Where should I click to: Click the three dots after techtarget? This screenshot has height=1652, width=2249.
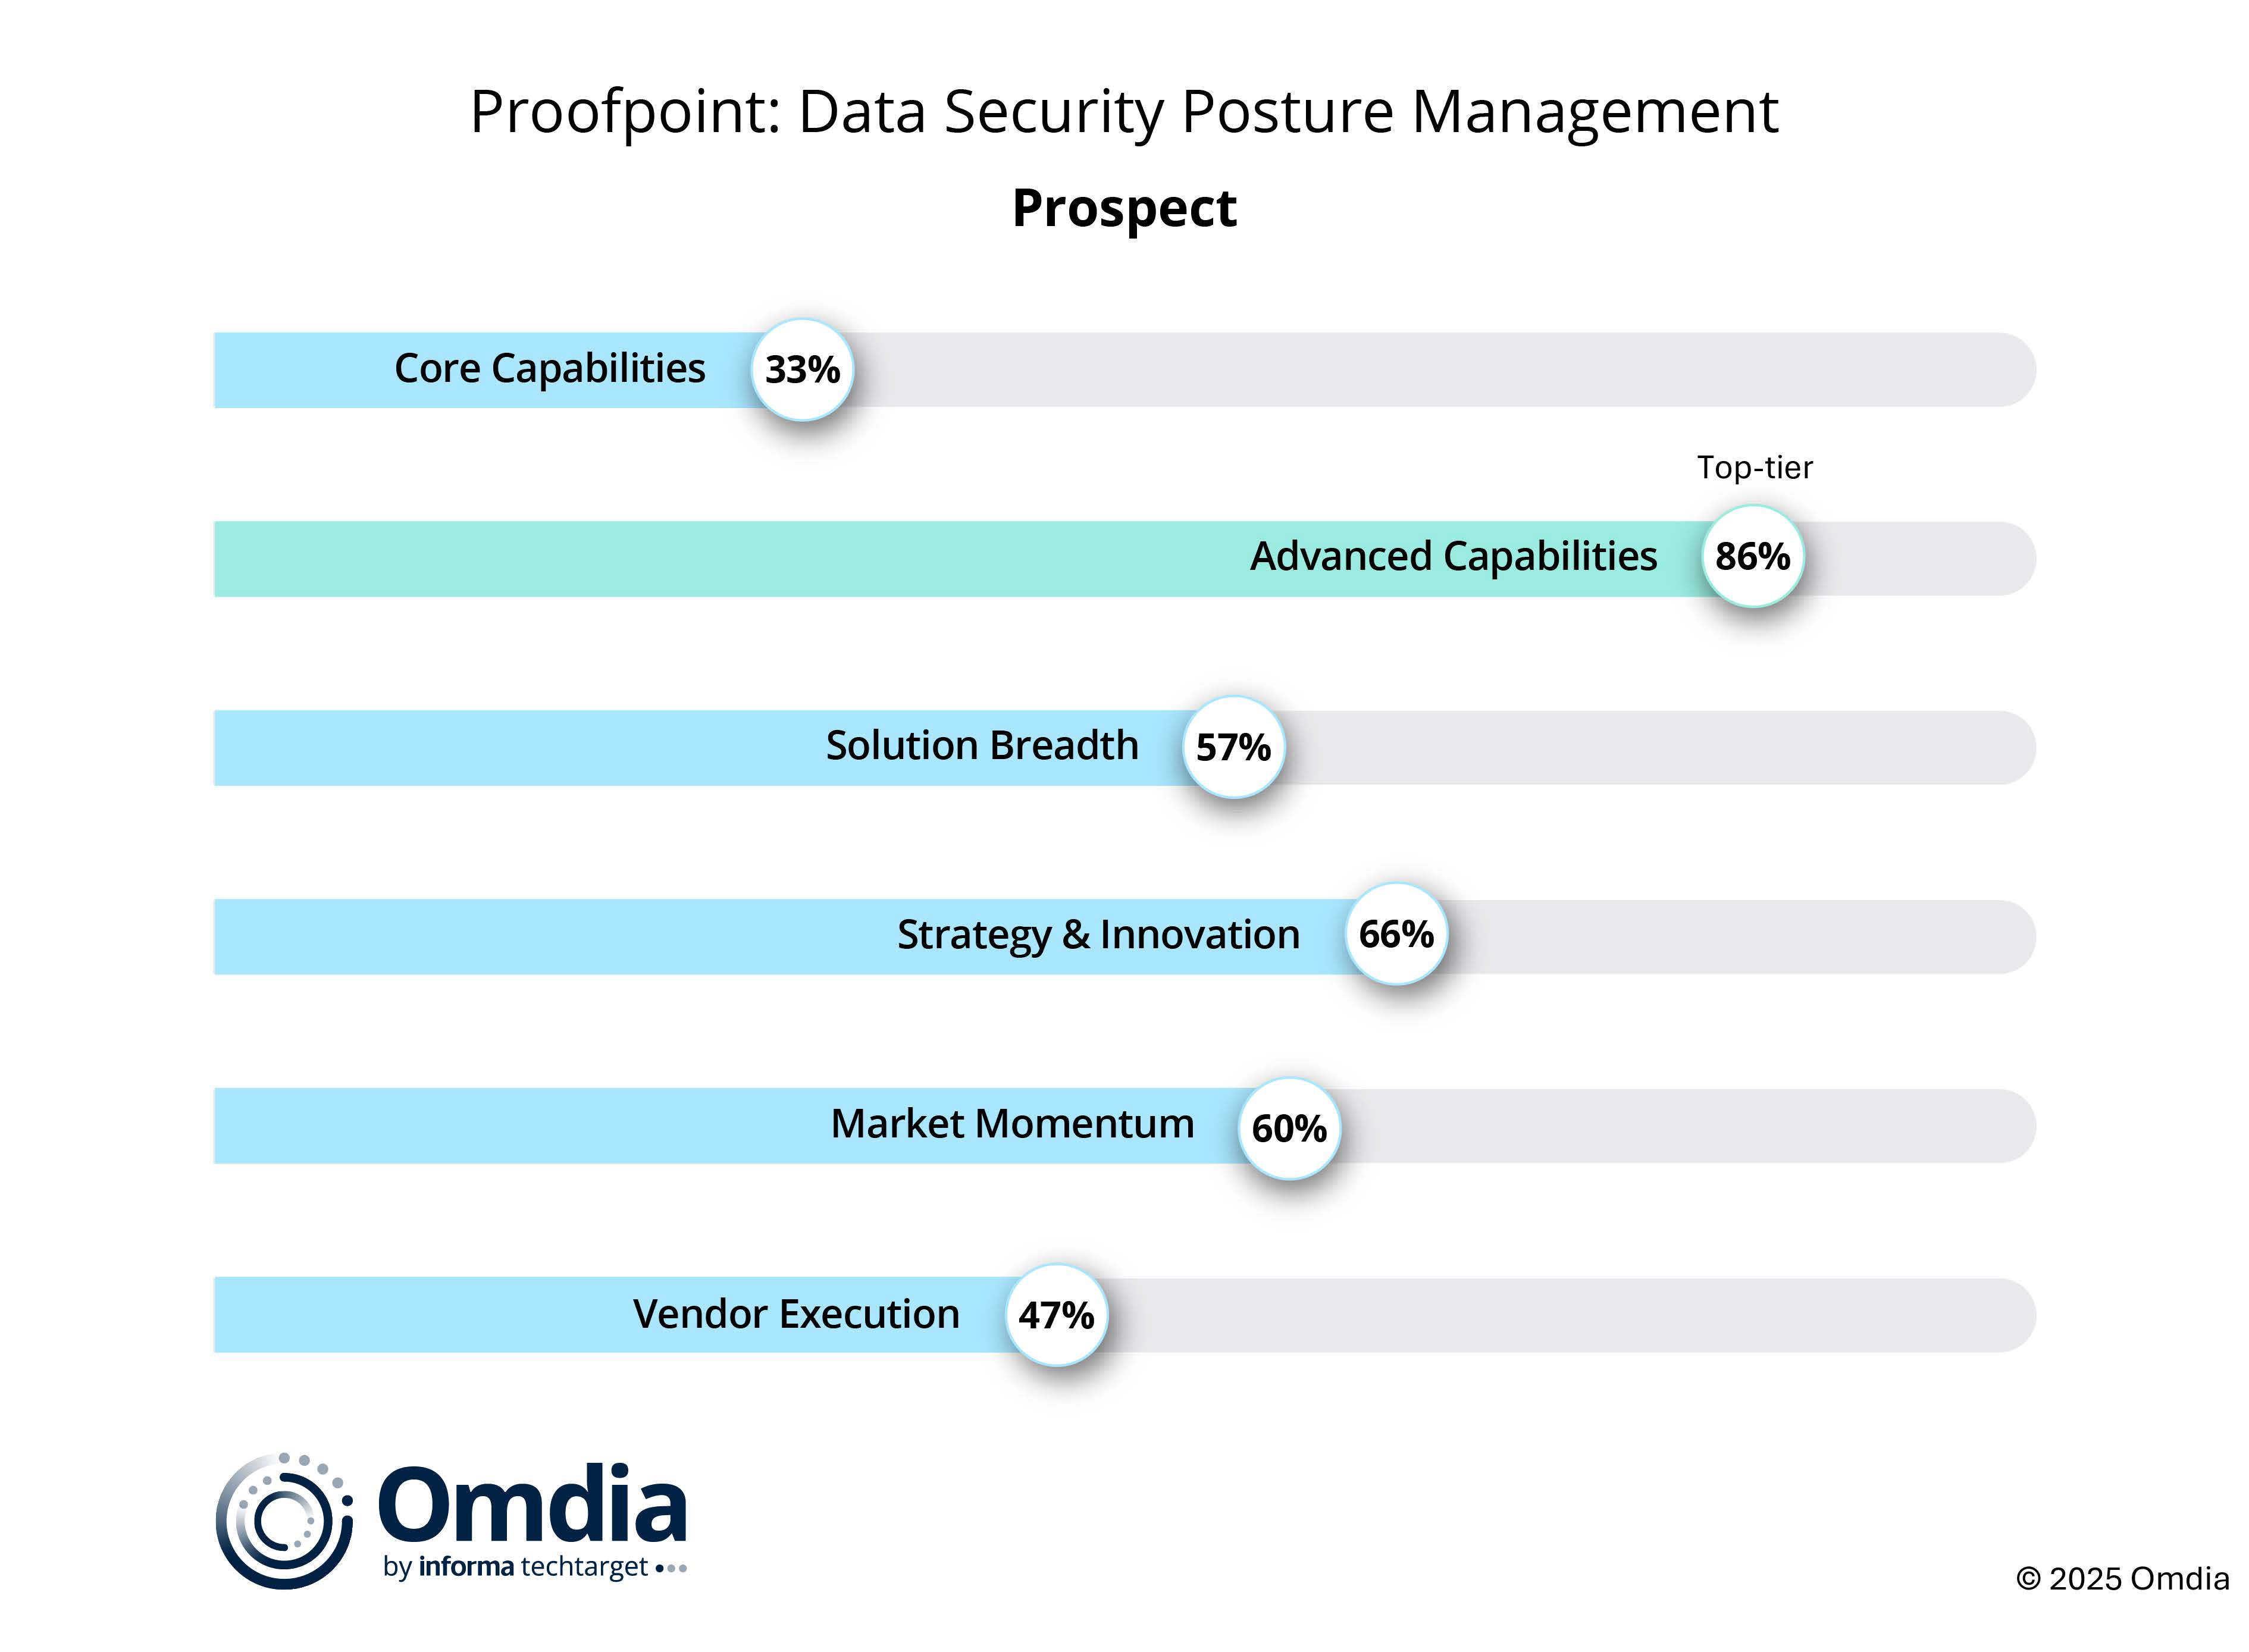[671, 1568]
